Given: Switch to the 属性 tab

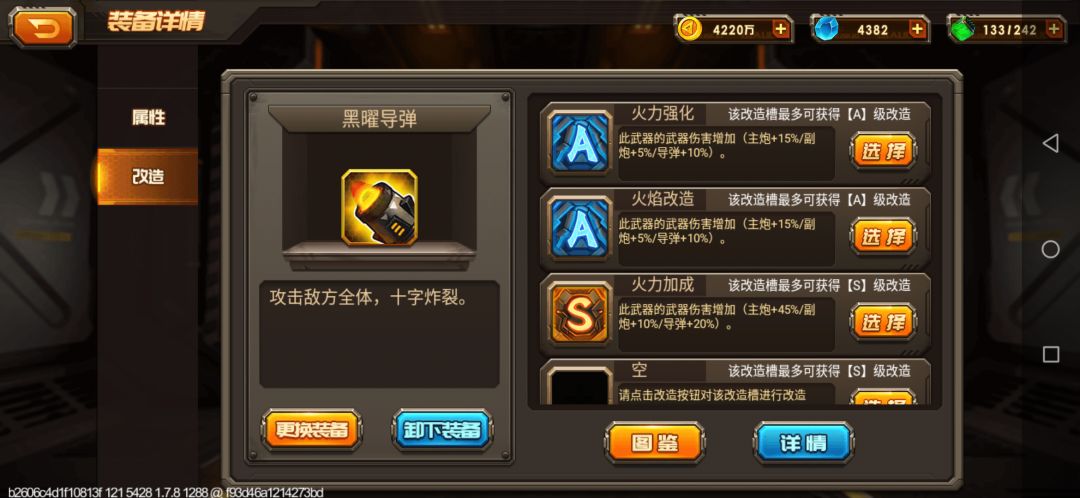Looking at the screenshot, I should point(148,118).
